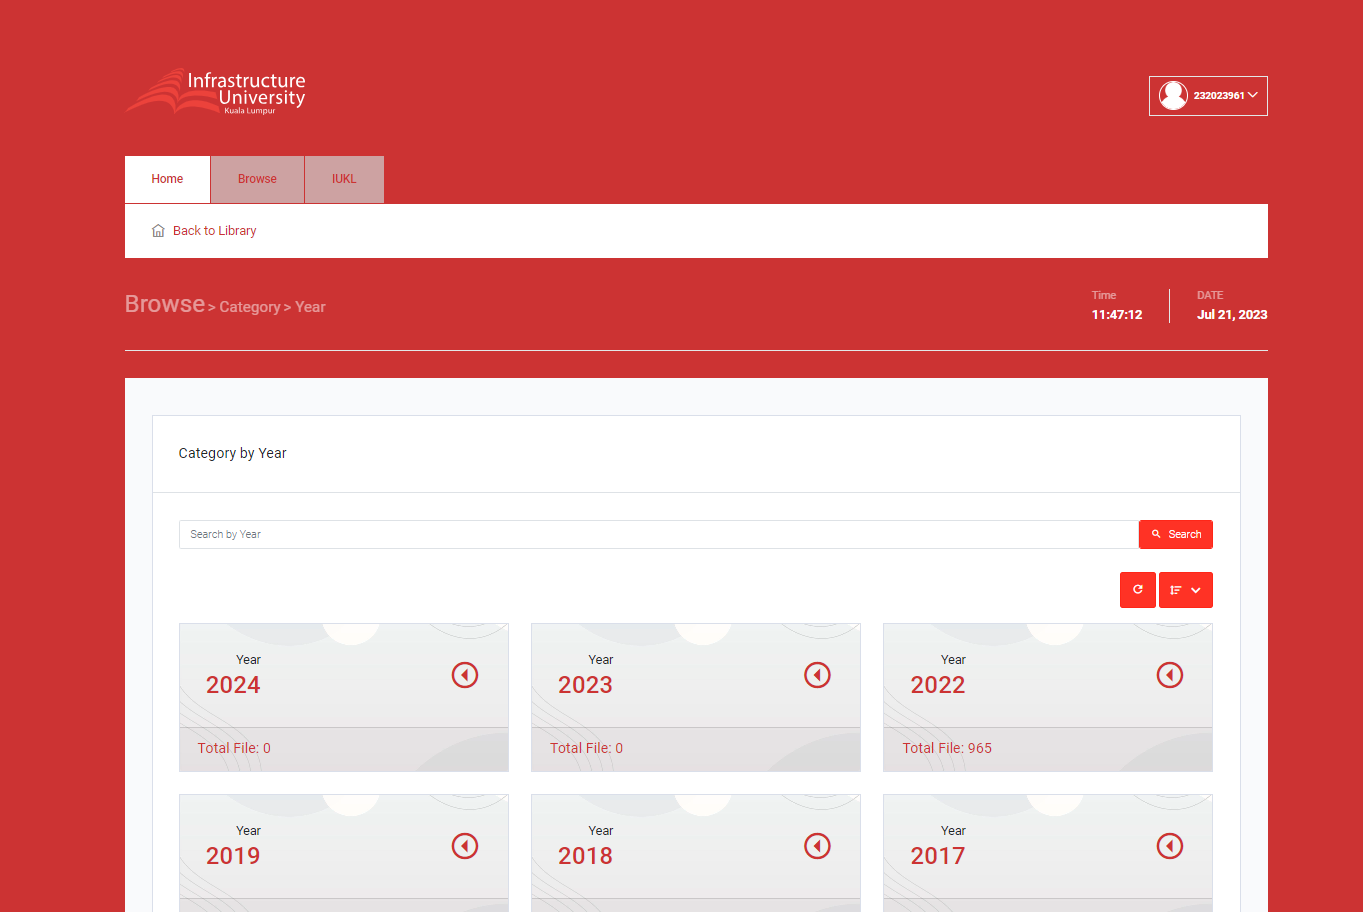Click the refresh icon button
The image size is (1363, 912).
1138,590
